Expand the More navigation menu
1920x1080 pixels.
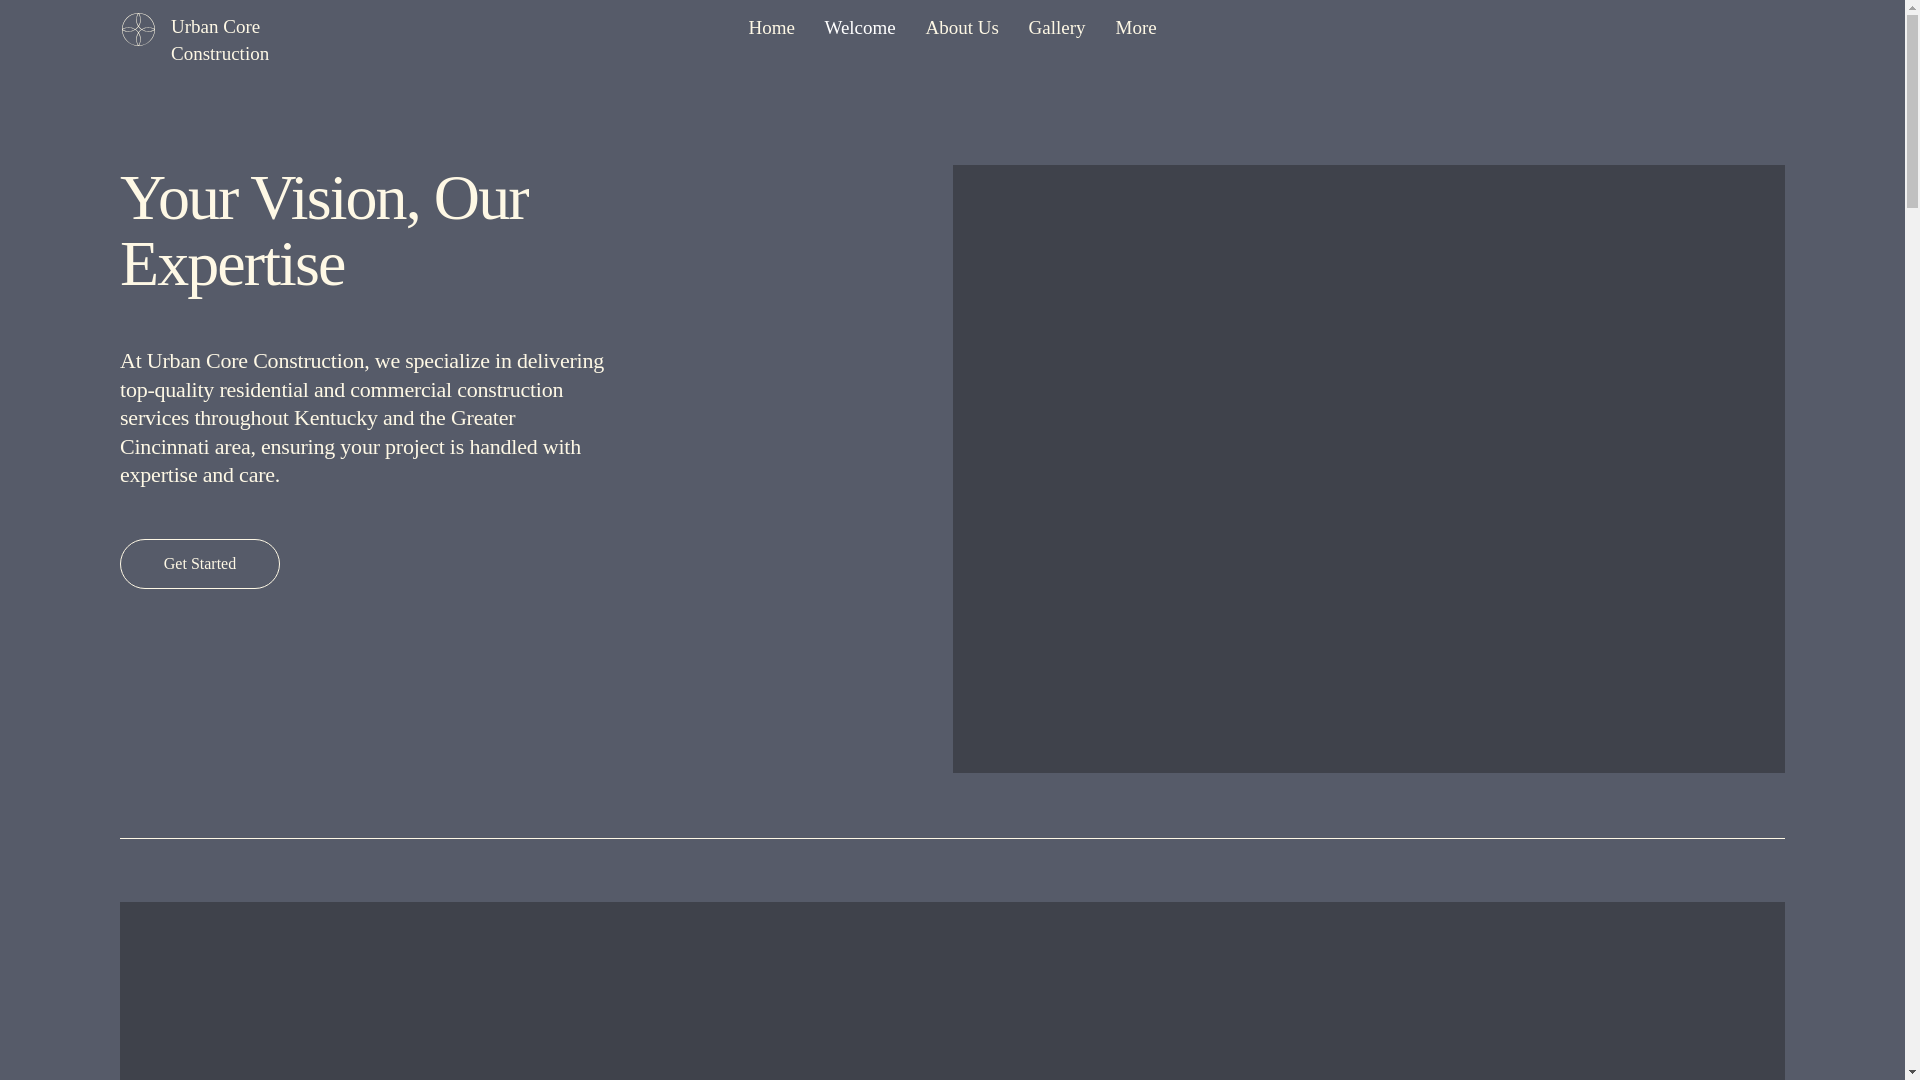1135,28
